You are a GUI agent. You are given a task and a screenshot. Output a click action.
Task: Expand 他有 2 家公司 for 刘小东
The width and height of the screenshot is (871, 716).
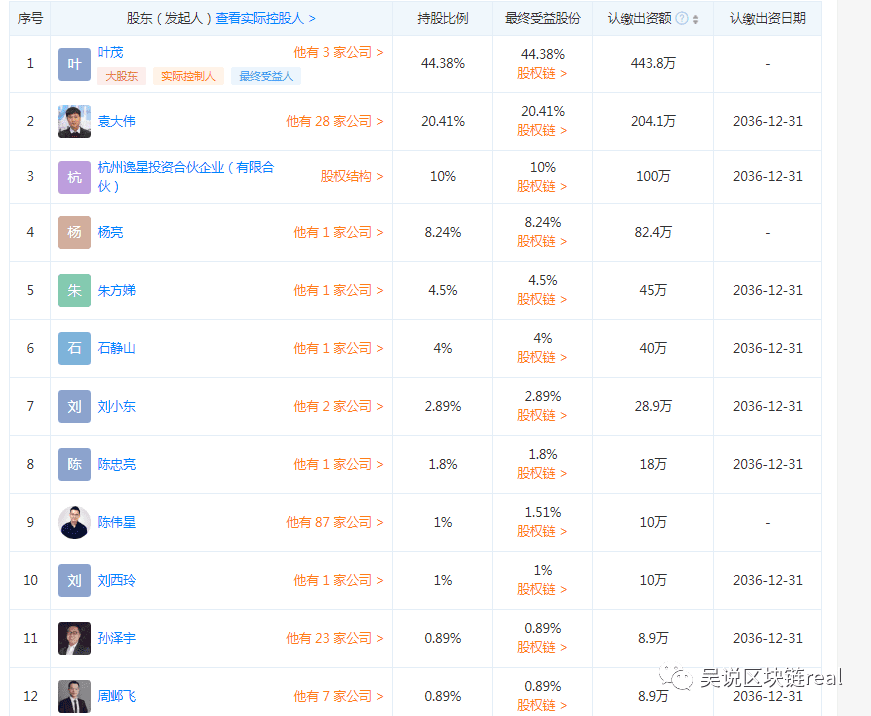(x=338, y=407)
